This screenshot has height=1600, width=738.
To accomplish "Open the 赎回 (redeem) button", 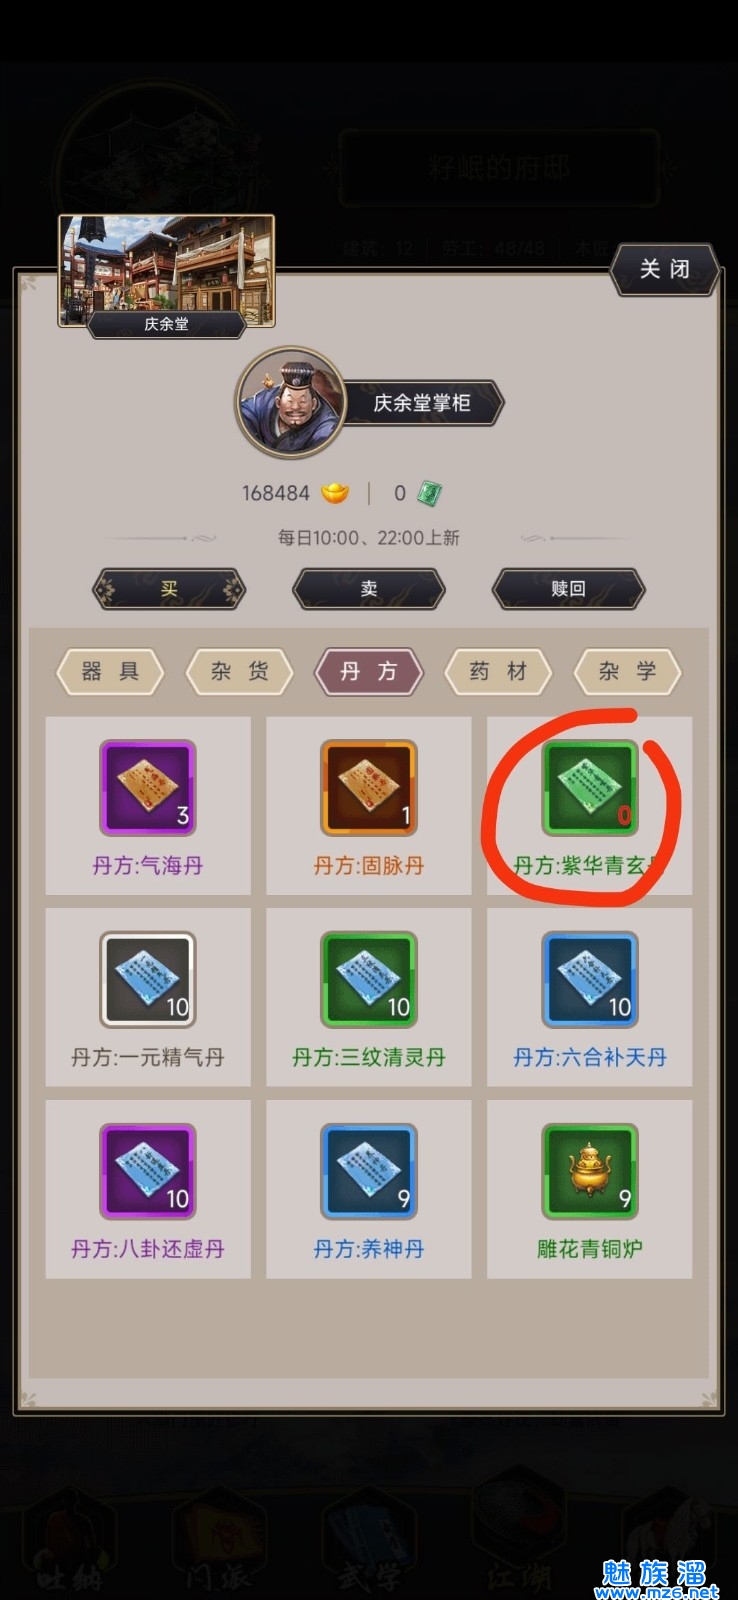I will (x=569, y=590).
